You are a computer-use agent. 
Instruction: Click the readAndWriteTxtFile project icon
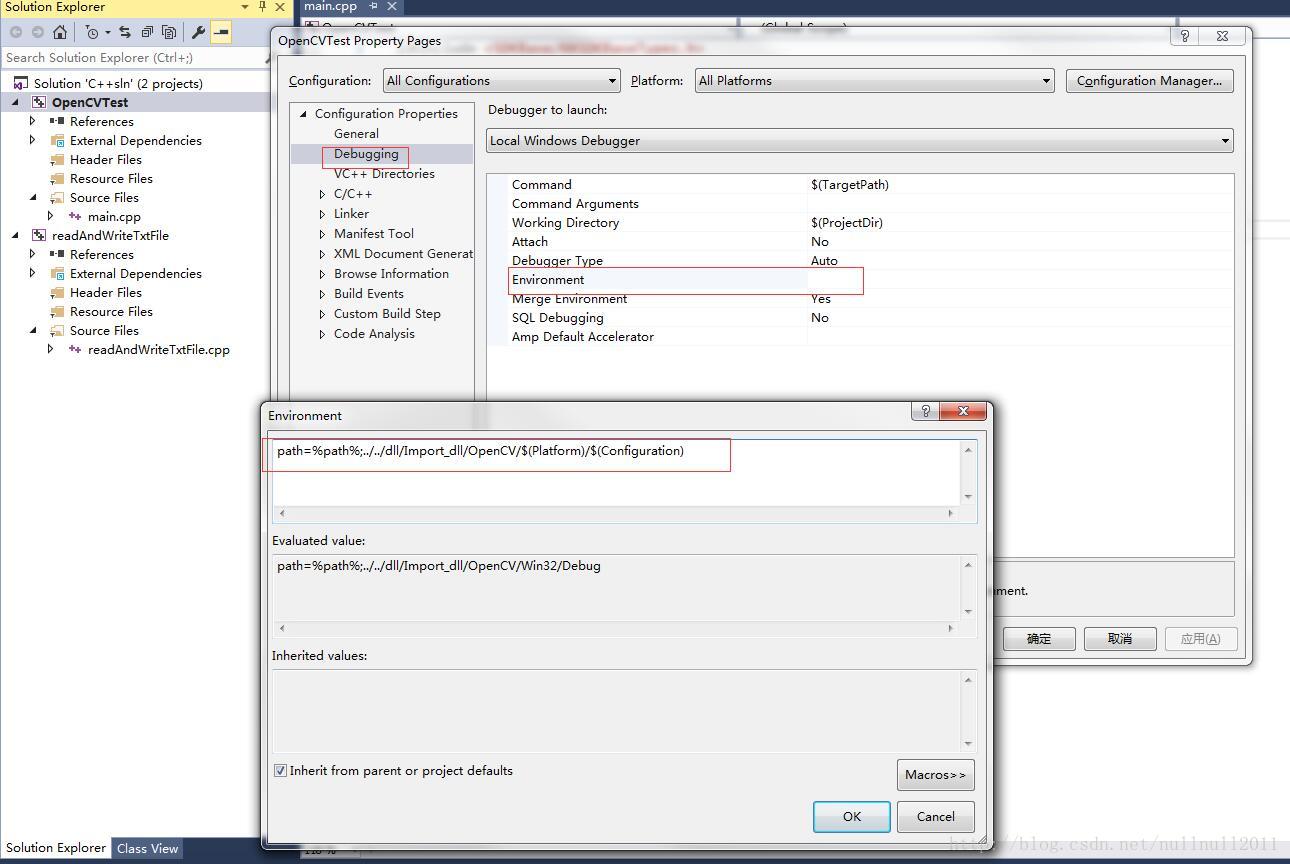39,235
